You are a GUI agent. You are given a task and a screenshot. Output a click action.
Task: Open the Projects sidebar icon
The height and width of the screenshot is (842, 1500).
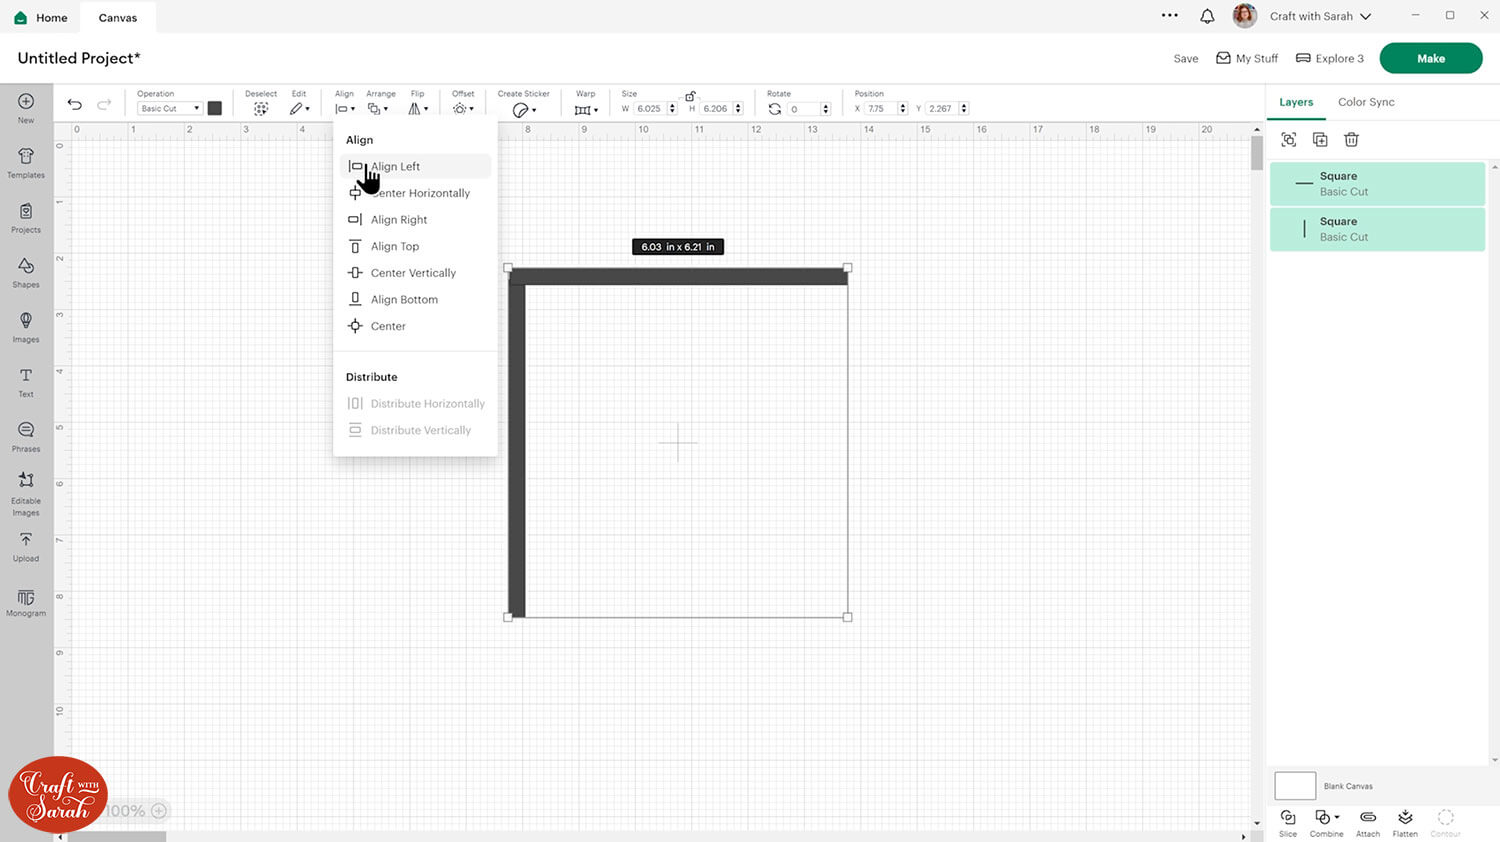pos(26,217)
